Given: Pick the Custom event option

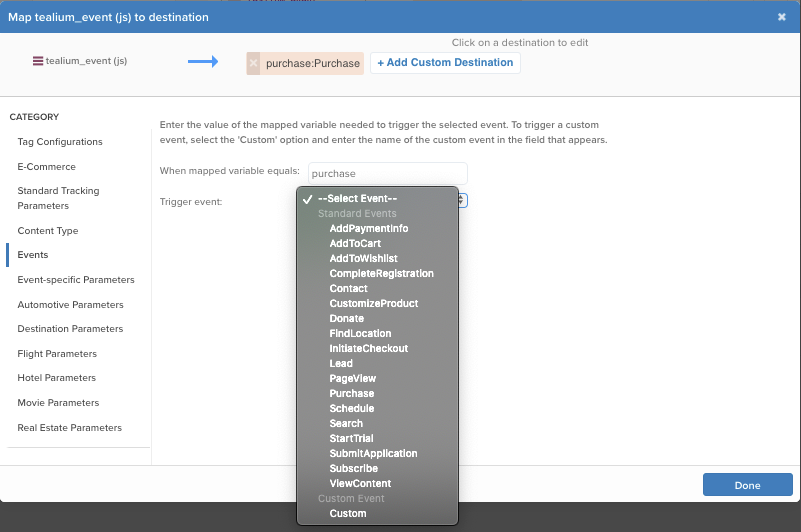Looking at the screenshot, I should pos(348,513).
